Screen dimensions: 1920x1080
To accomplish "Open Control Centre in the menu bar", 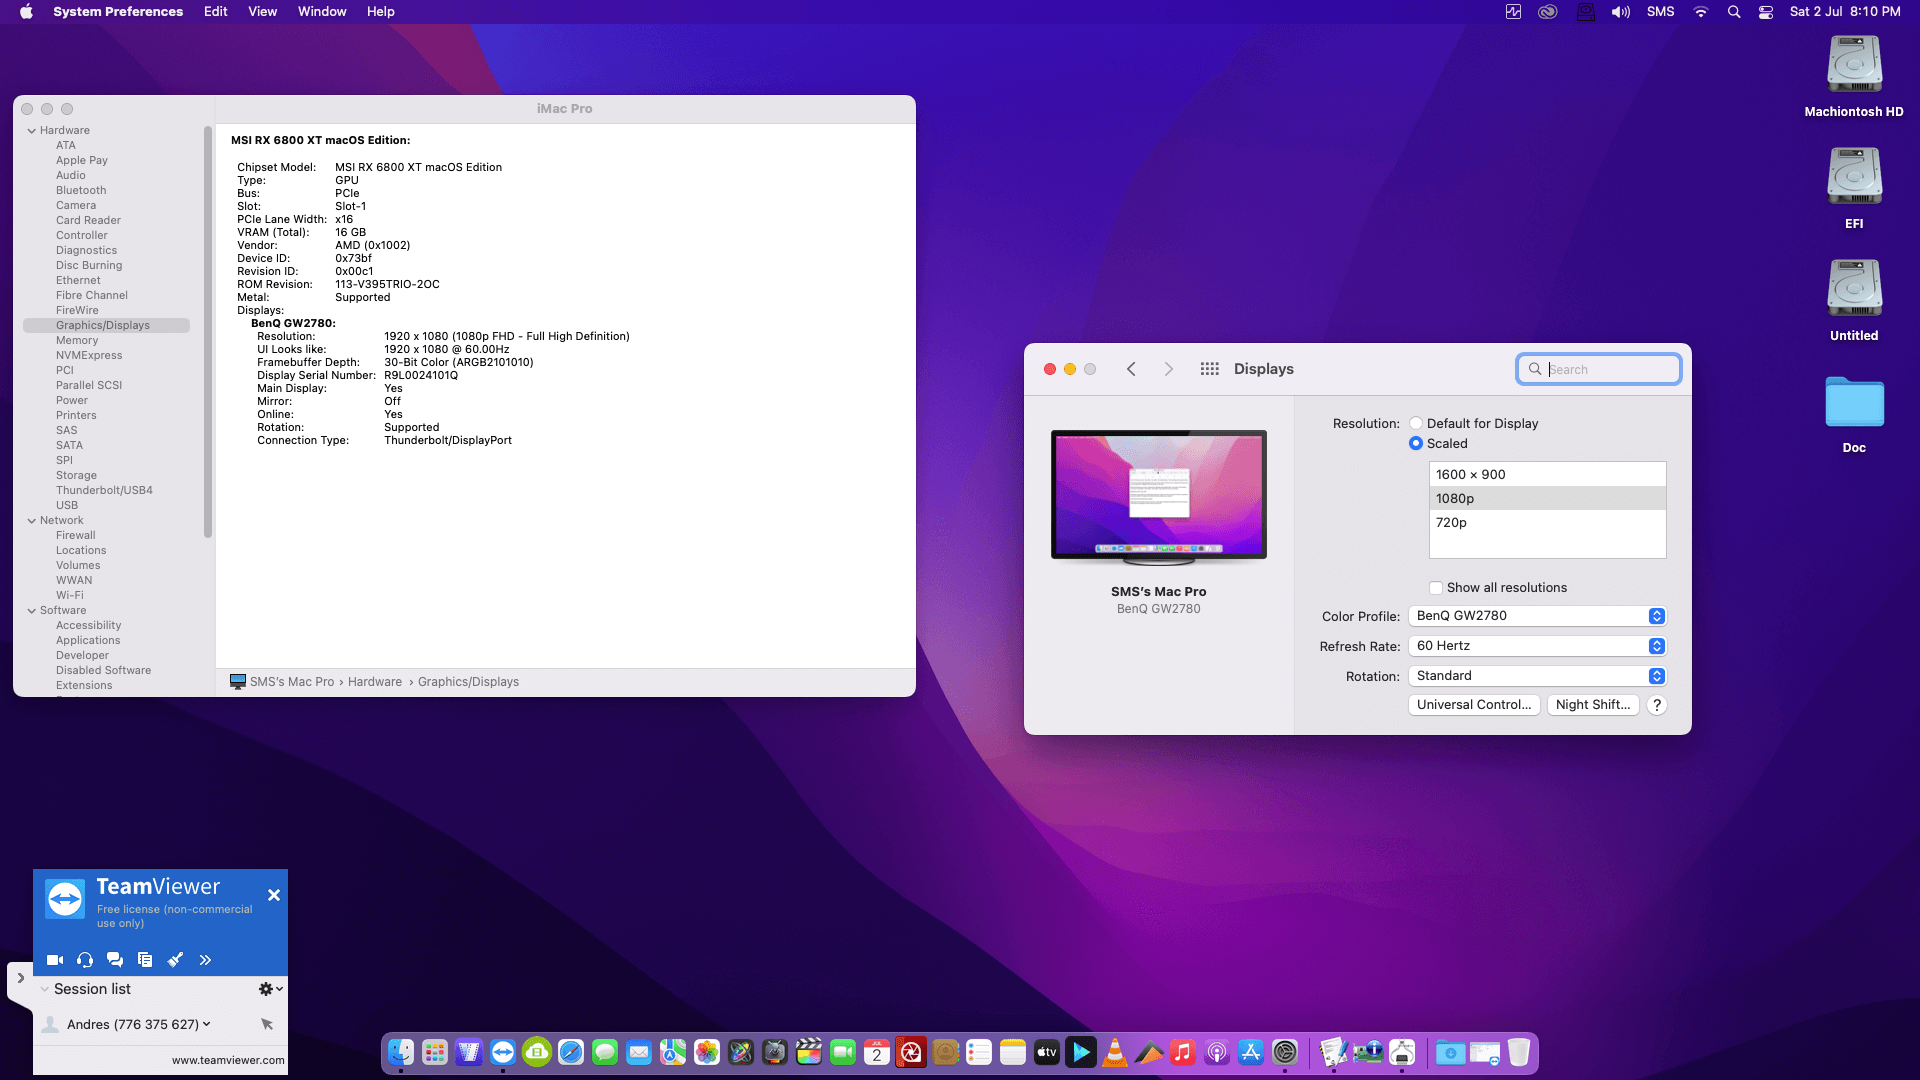I will tap(1766, 12).
